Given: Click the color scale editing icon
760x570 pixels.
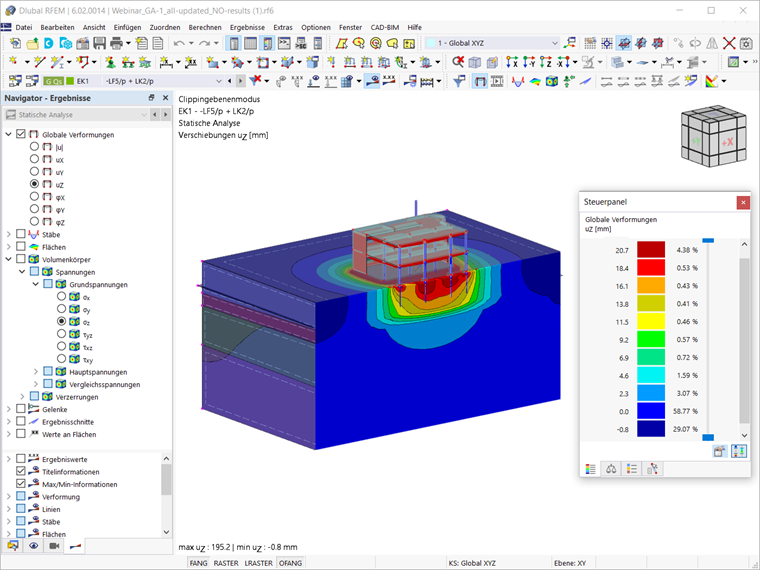Looking at the screenshot, I should click(712, 81).
